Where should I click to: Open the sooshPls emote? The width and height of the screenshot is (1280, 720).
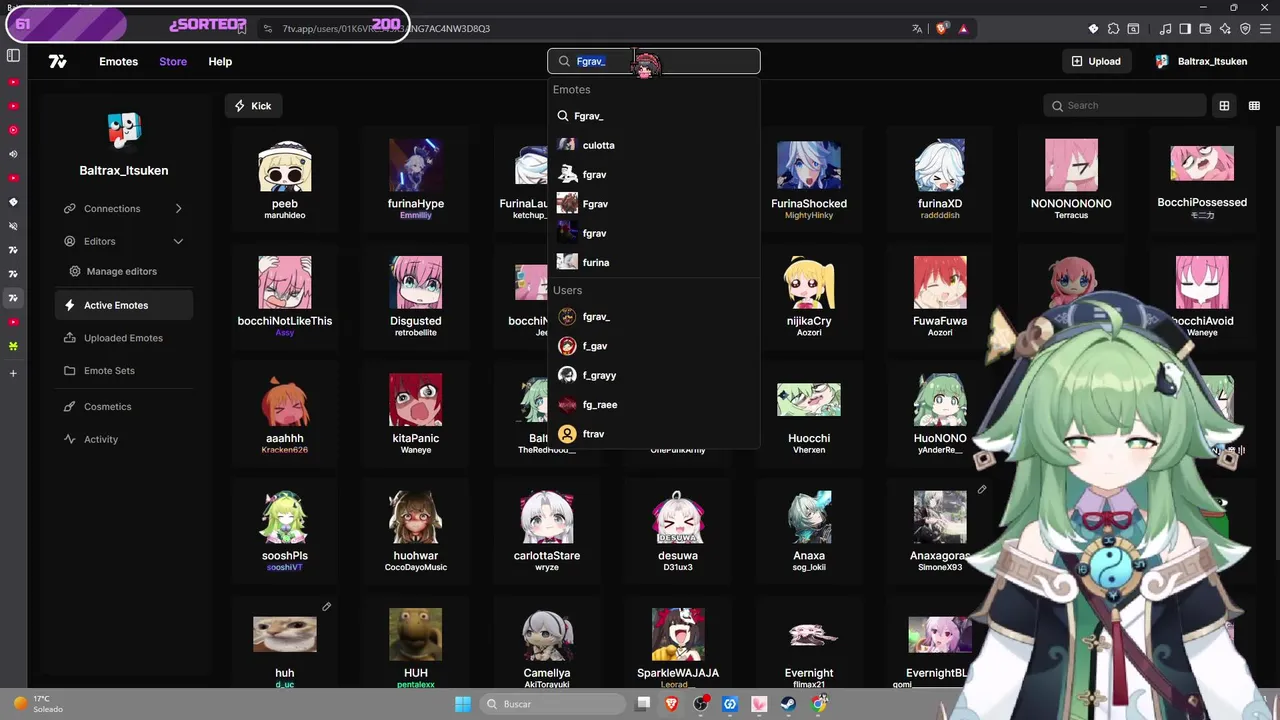tap(285, 530)
